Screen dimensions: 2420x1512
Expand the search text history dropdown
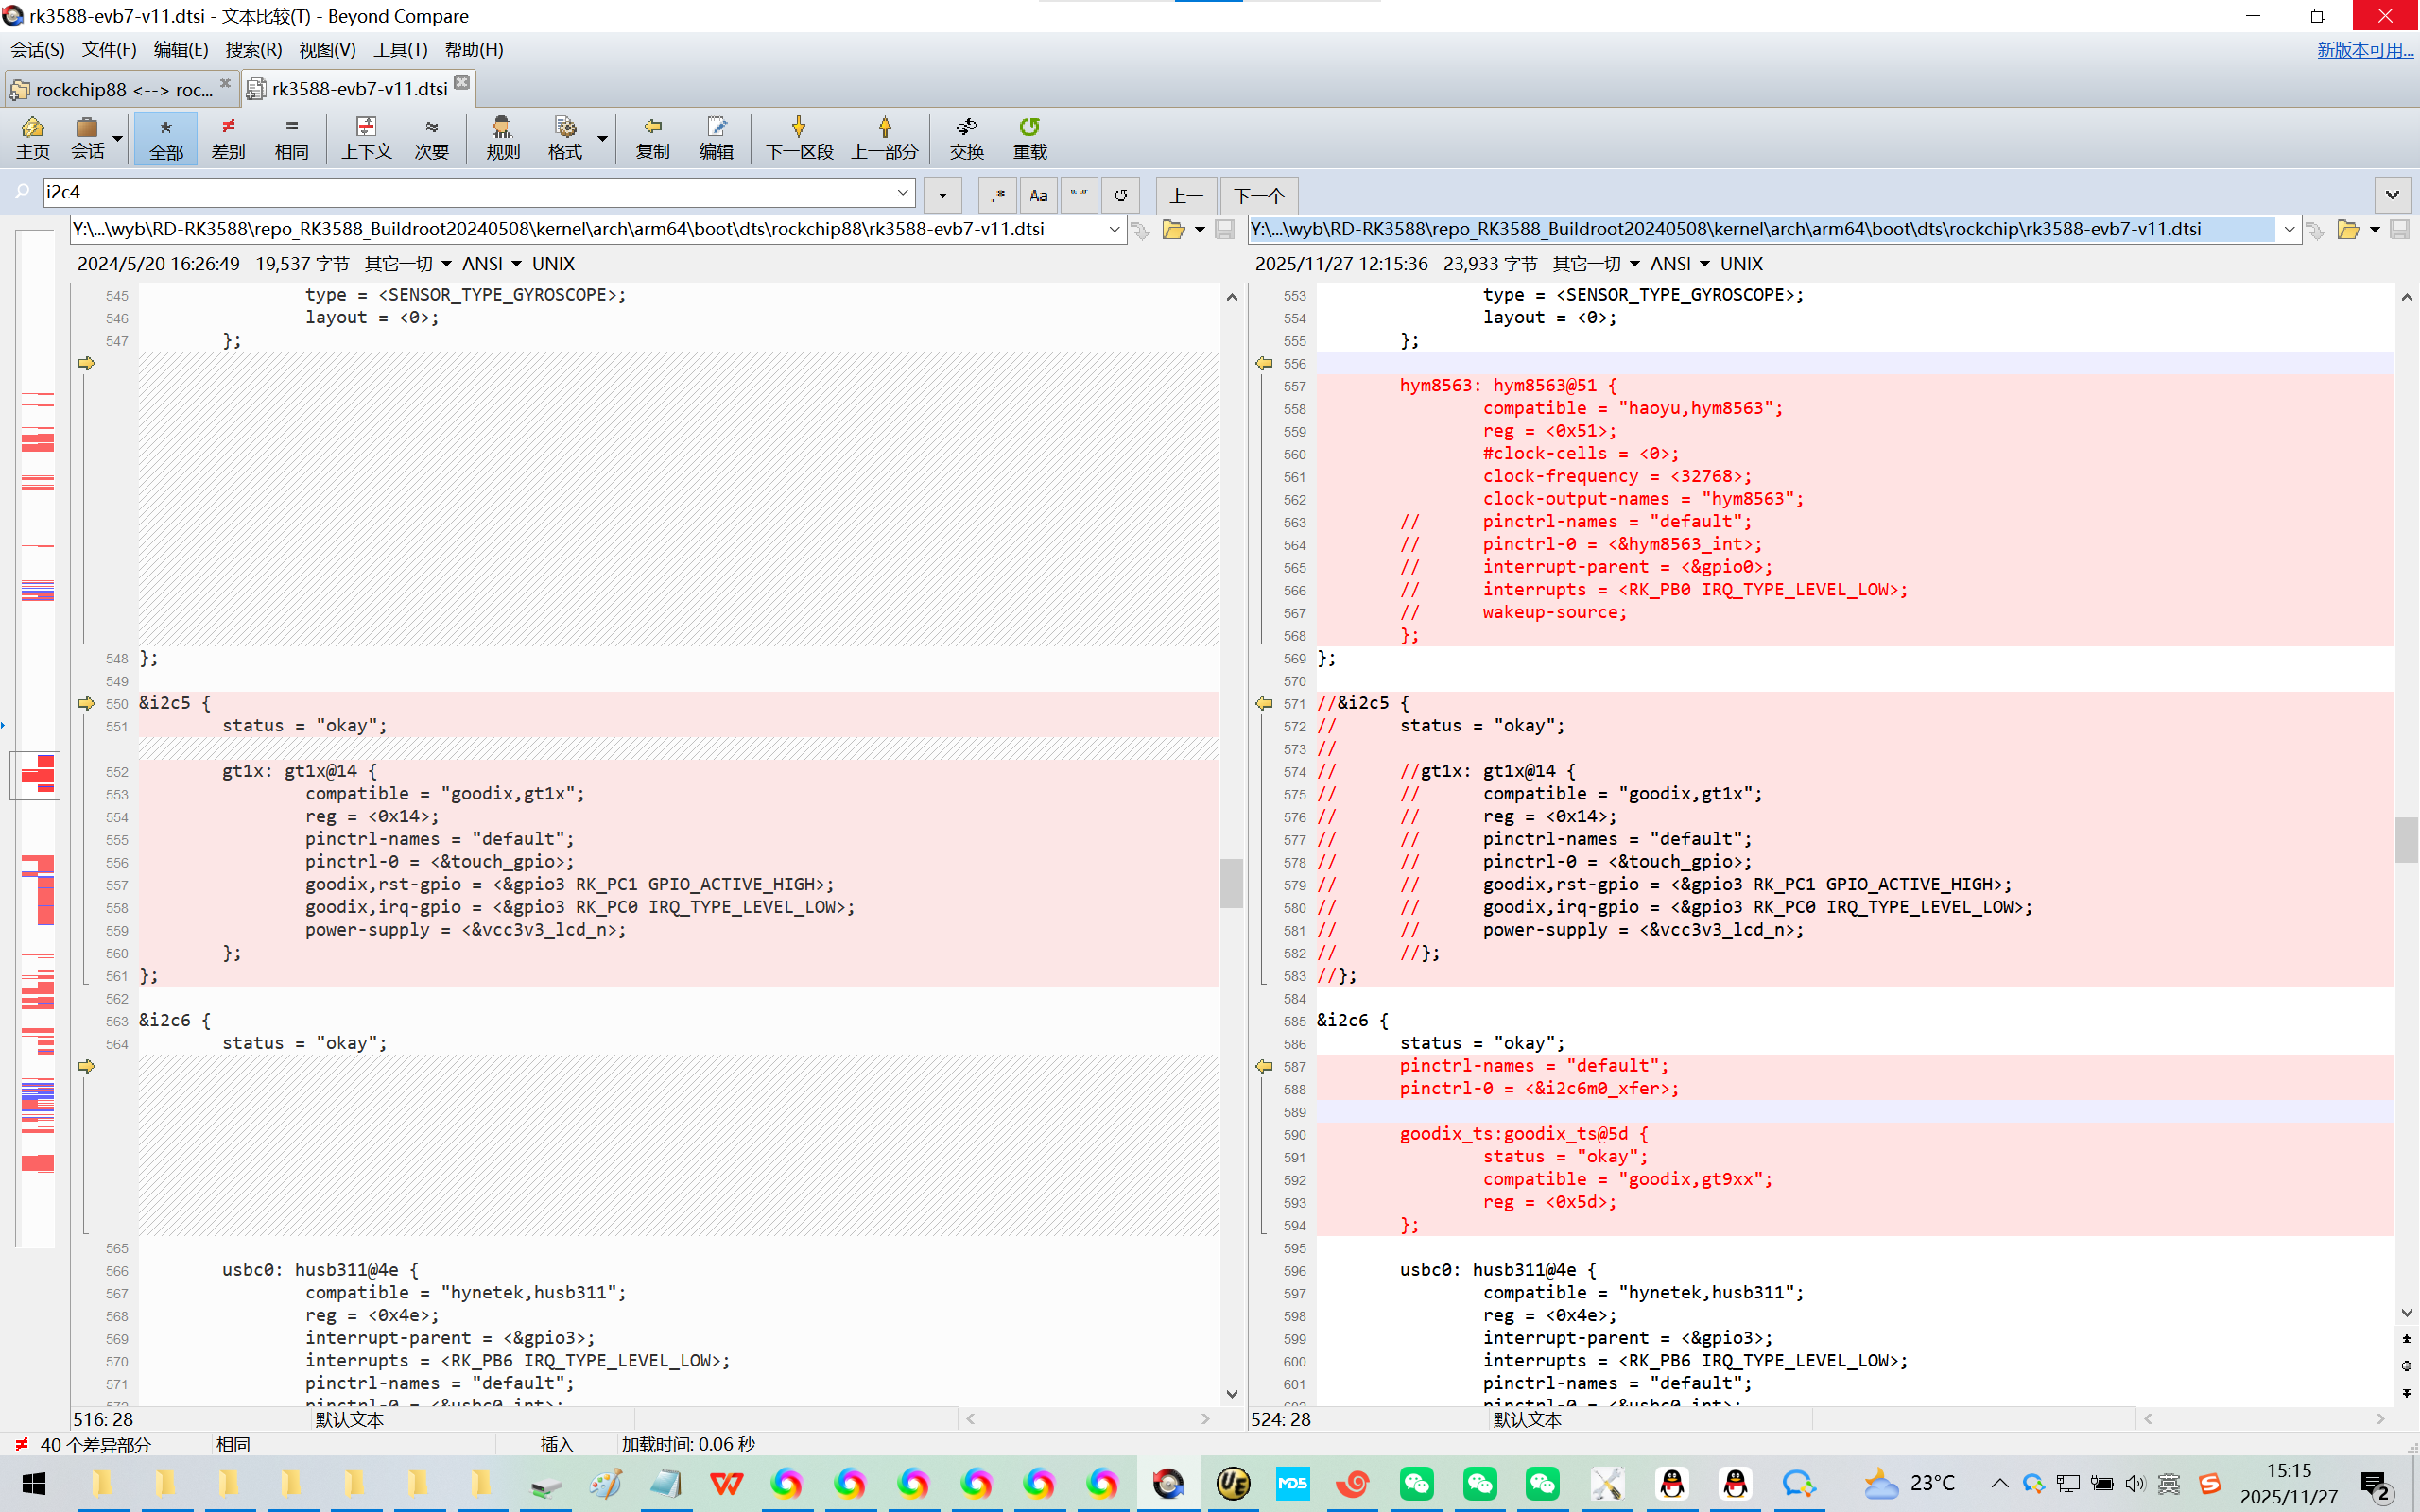pos(902,192)
